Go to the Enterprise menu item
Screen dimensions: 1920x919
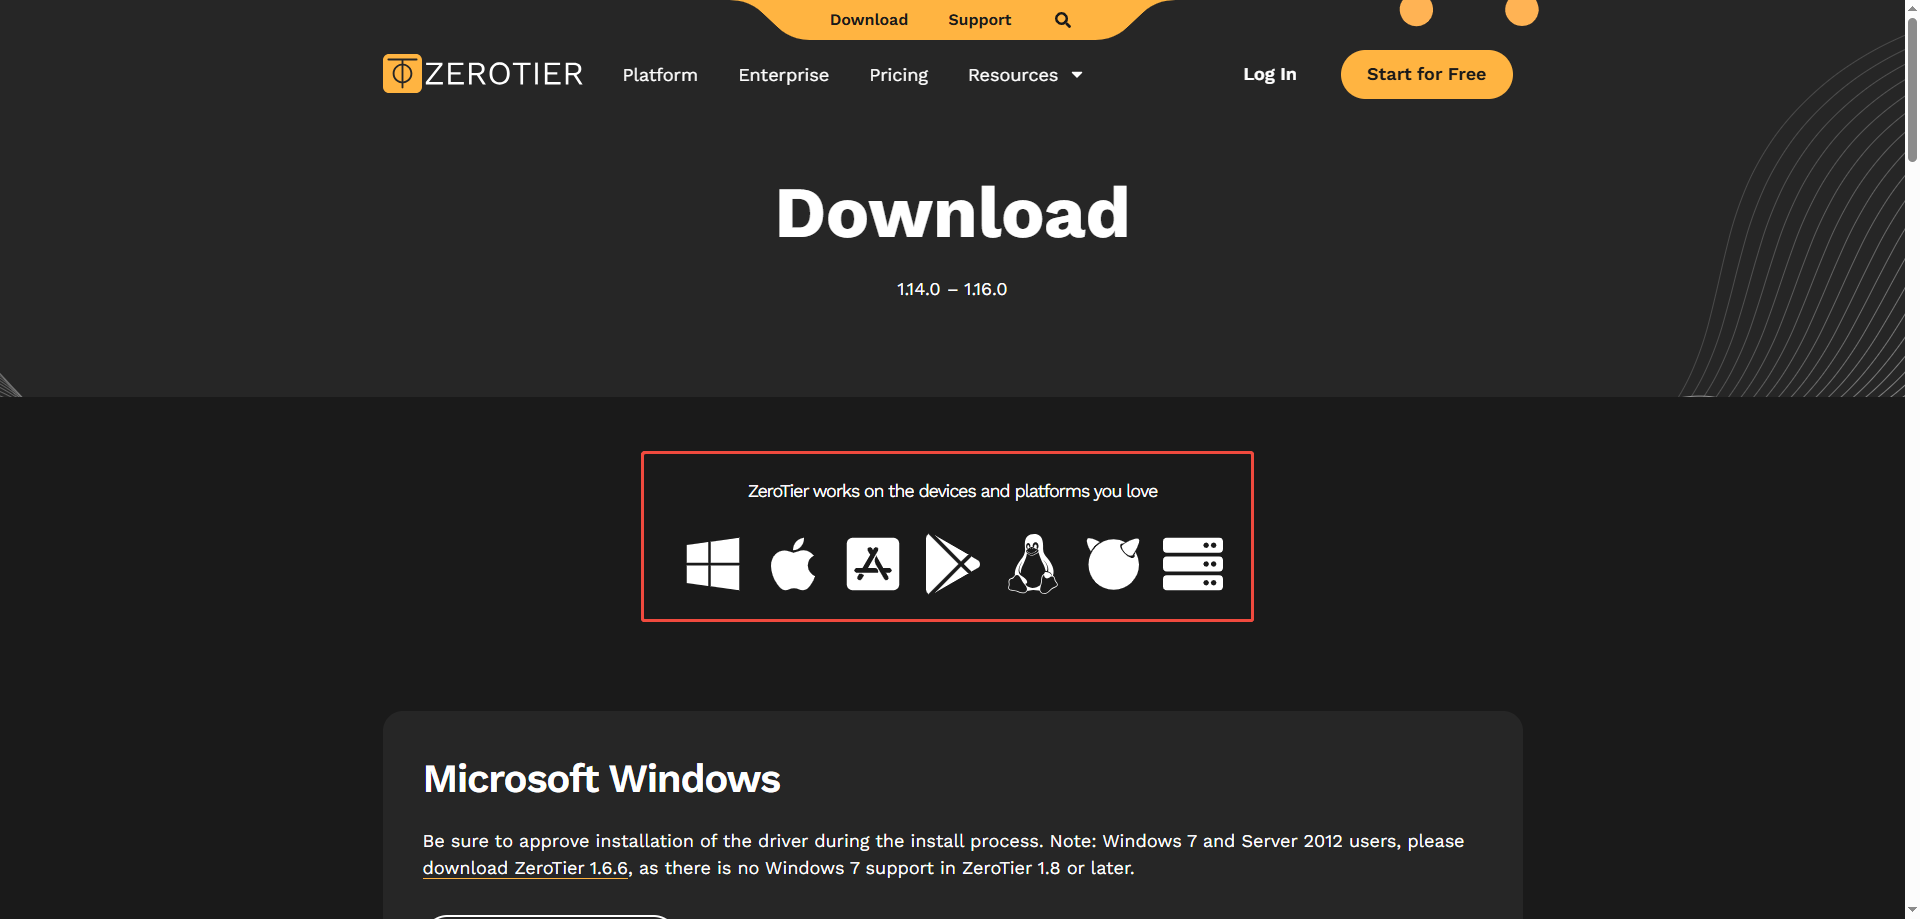coord(784,75)
